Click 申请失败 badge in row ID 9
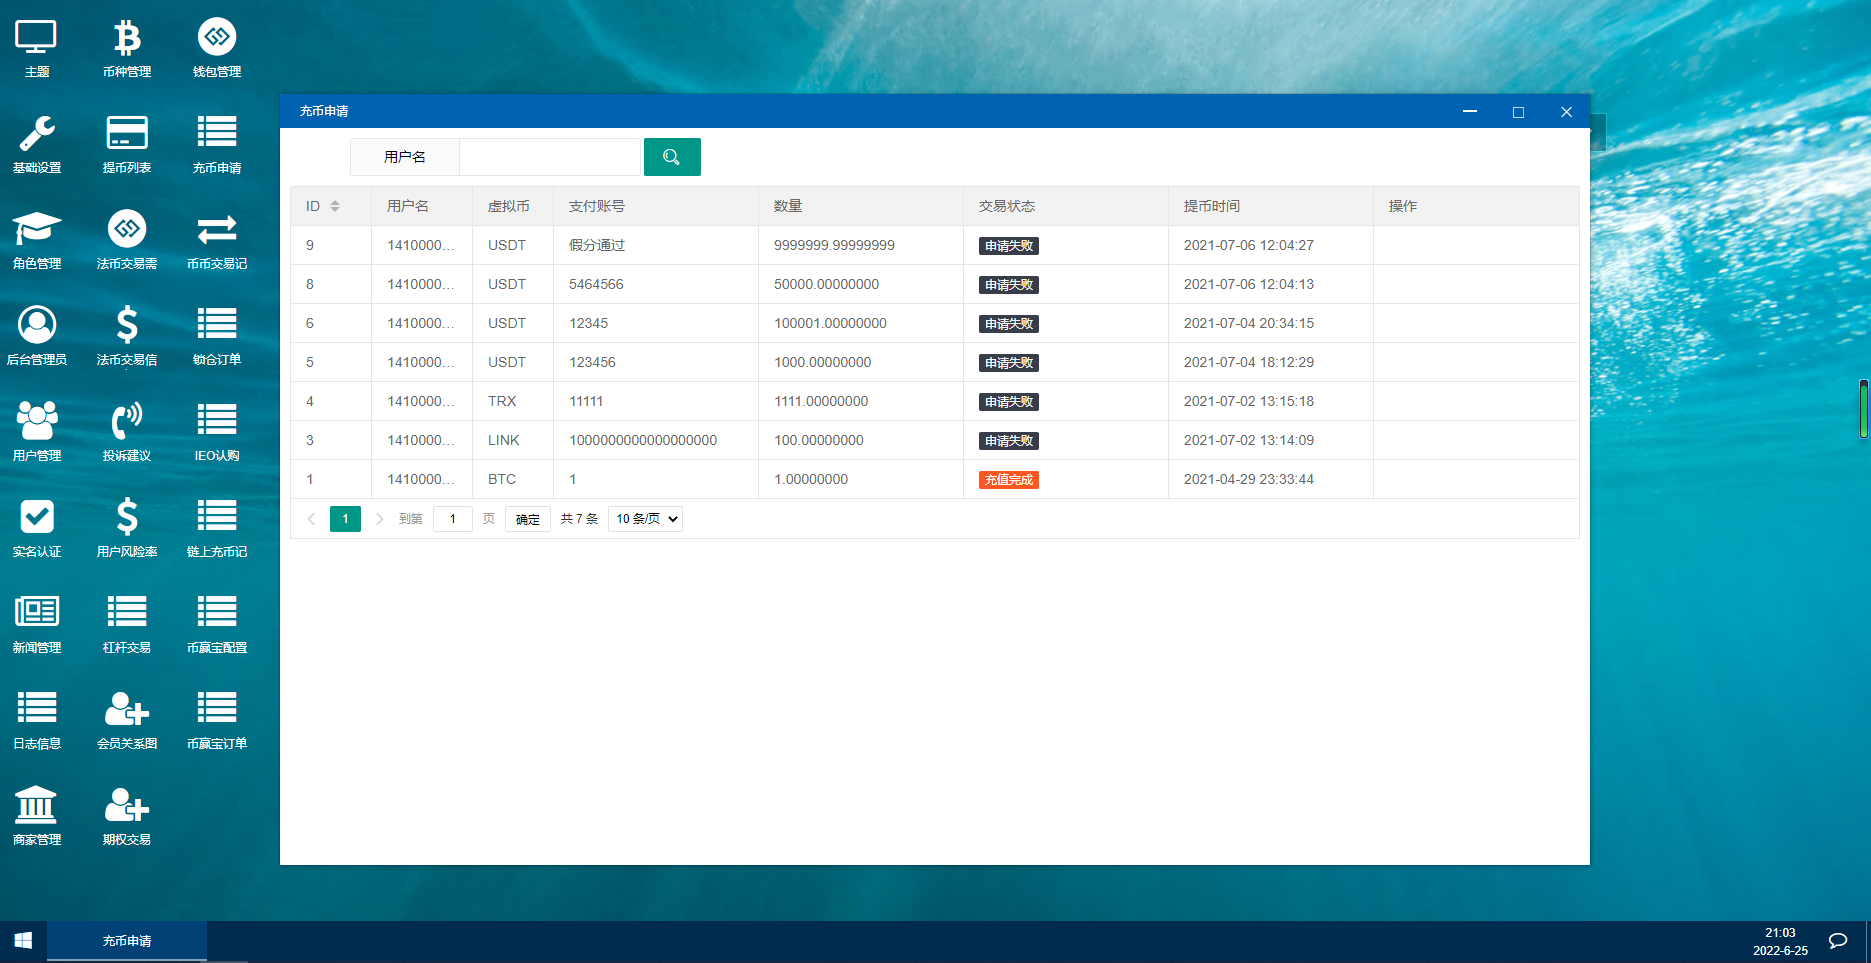Image resolution: width=1871 pixels, height=963 pixels. click(1008, 246)
